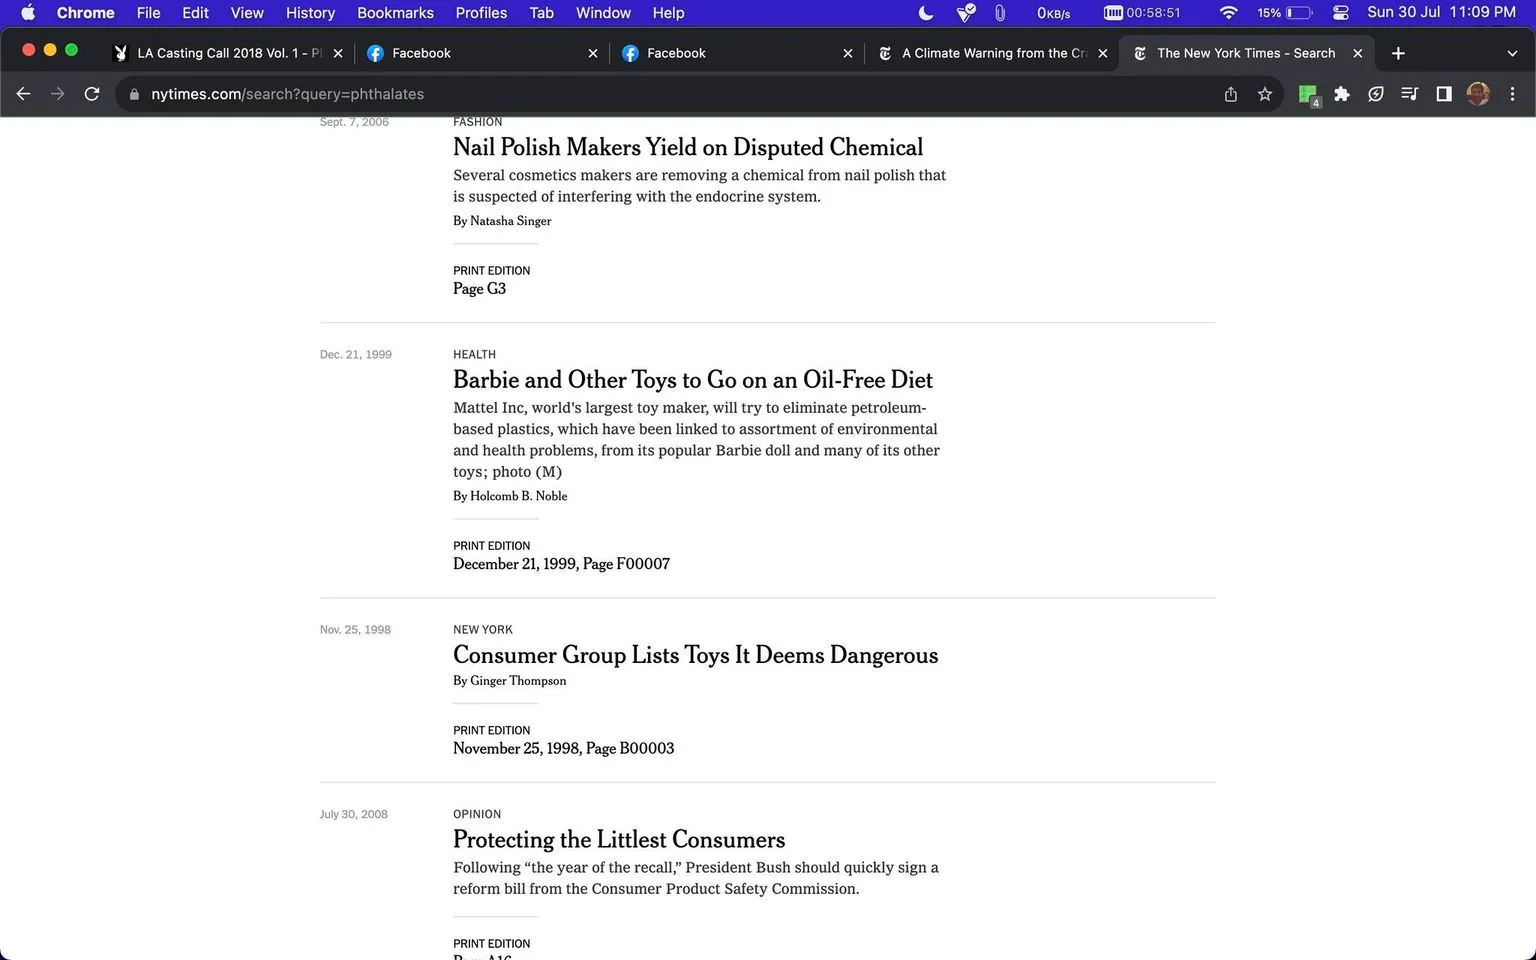The image size is (1536, 960).
Task: Click the byline By Holcomb B. Noble
Action: click(510, 496)
